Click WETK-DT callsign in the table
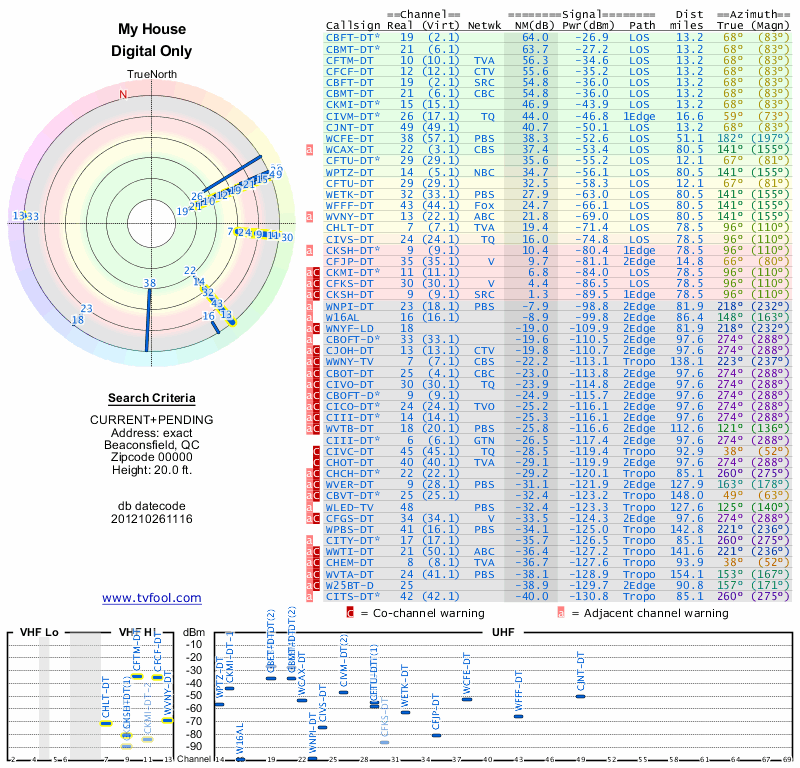800x768 pixels. 349,195
